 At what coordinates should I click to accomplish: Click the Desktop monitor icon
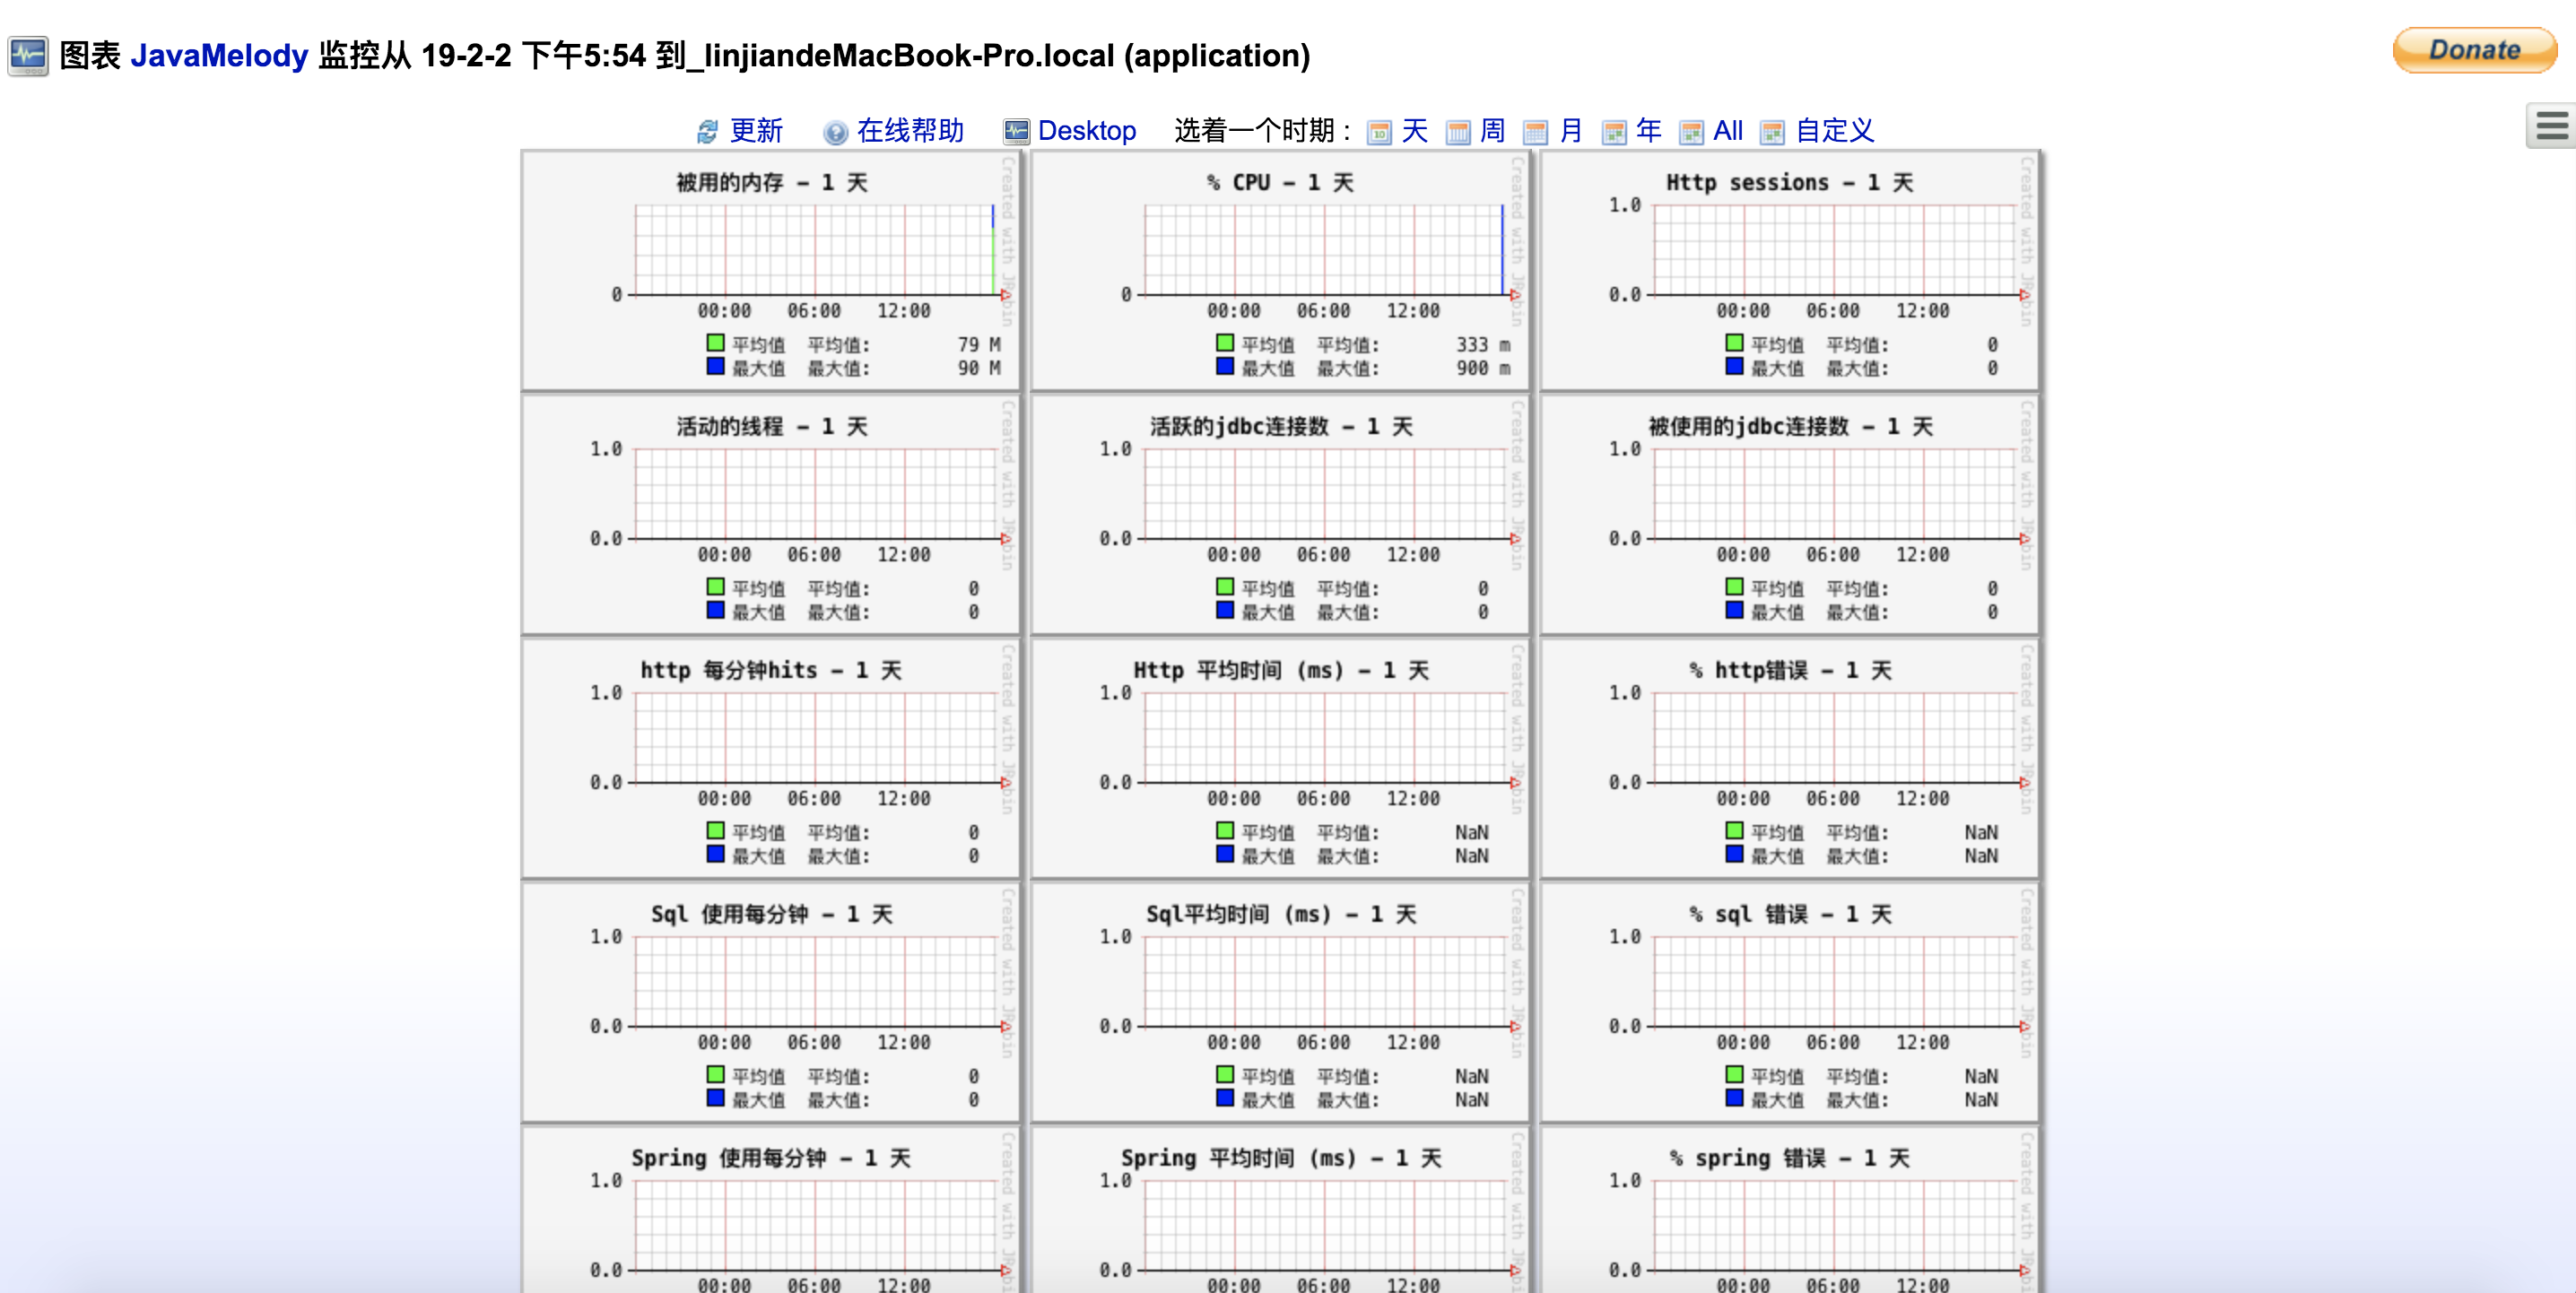click(1016, 132)
